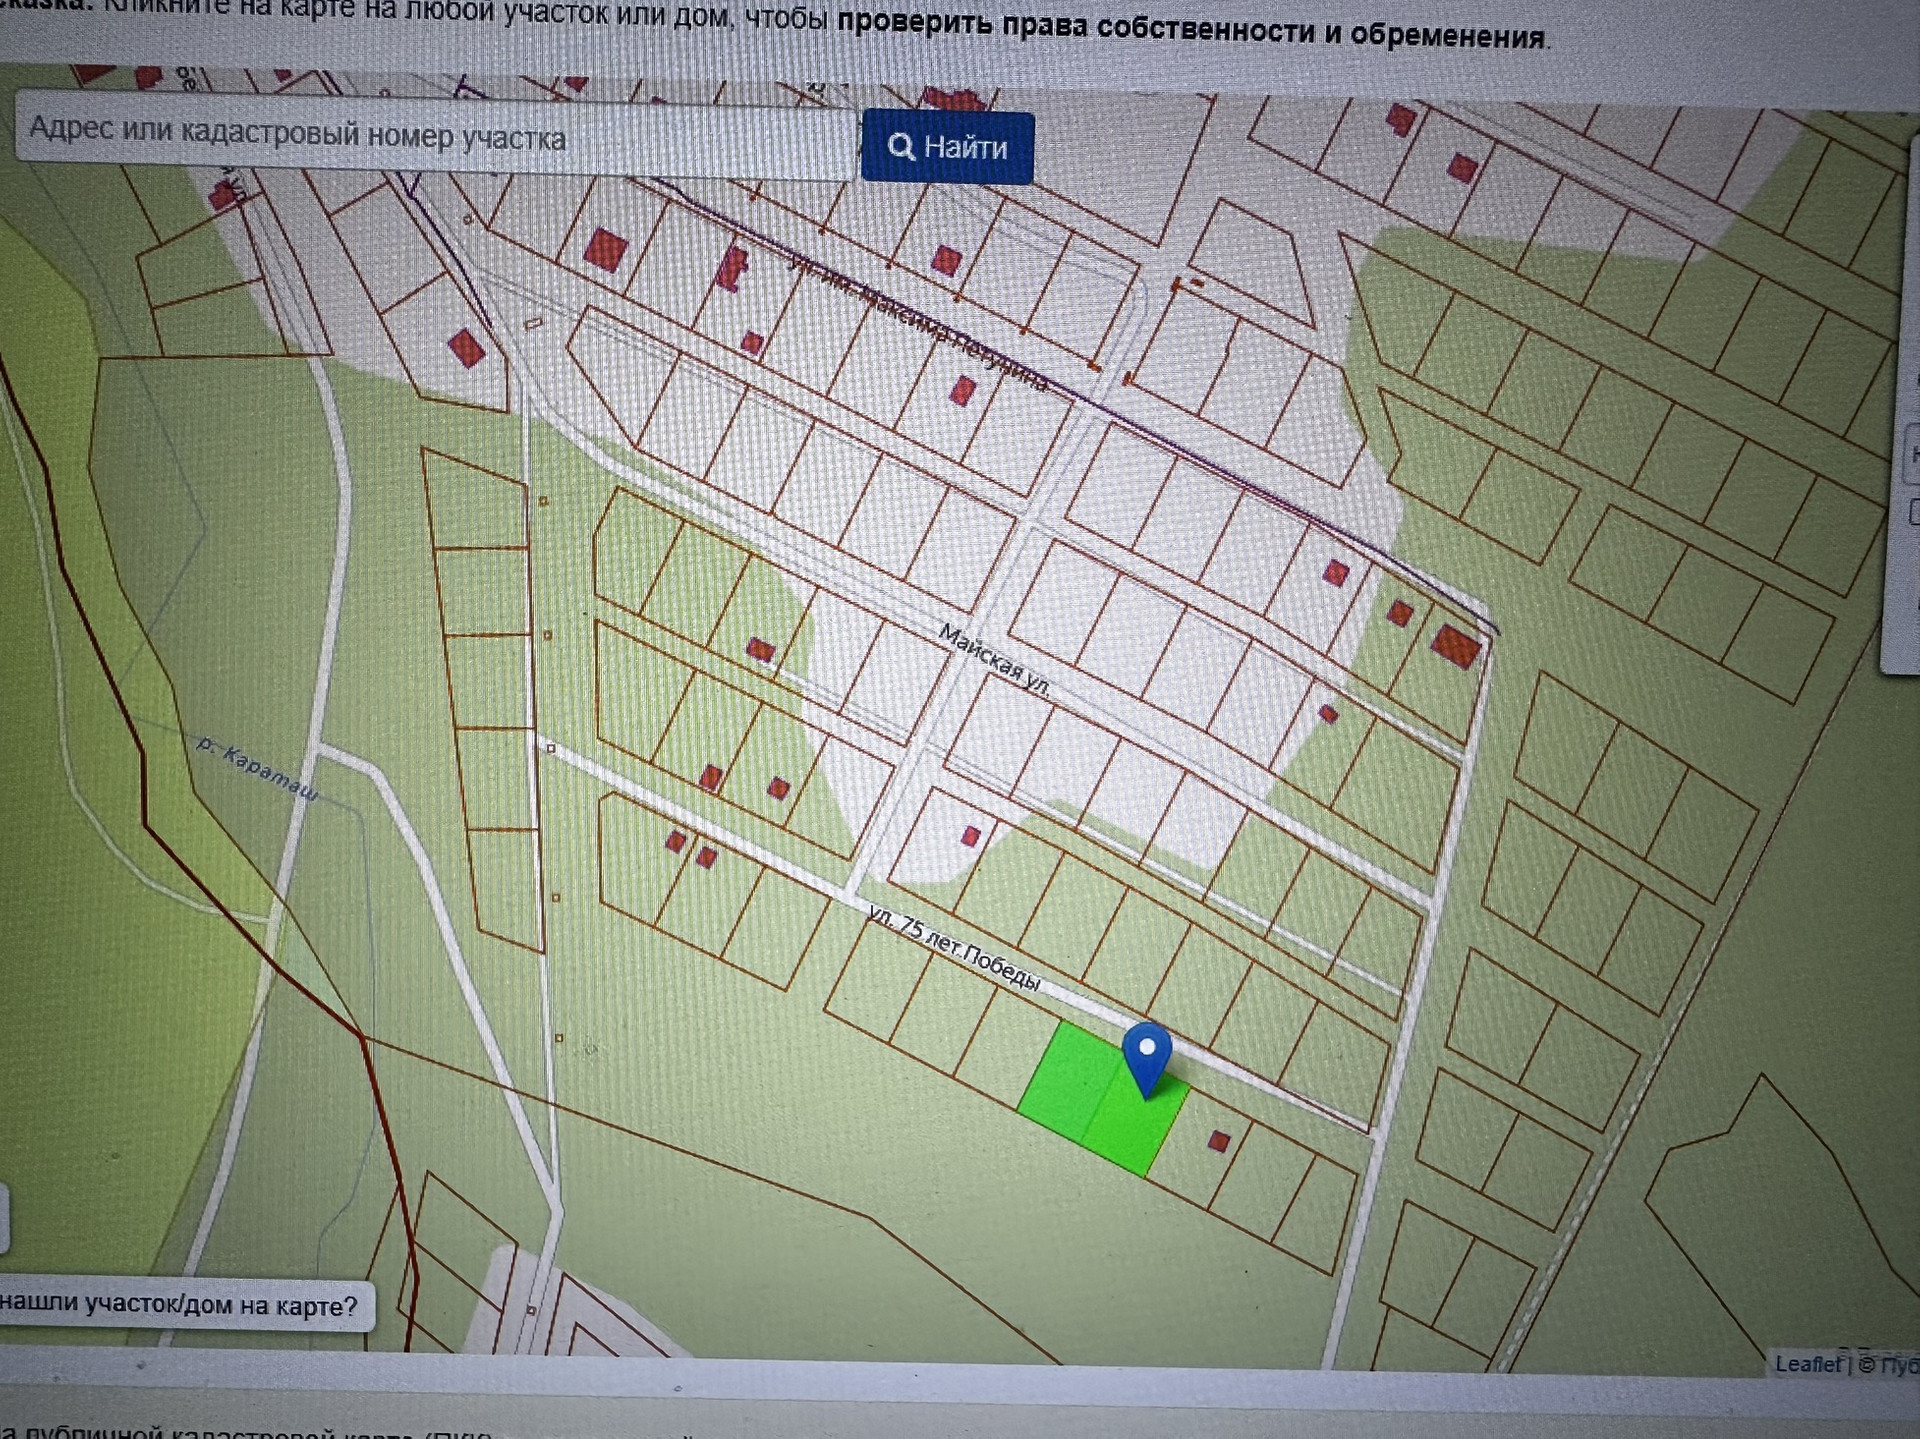Click 'проверить права собственности и обременения' text
1920x1439 pixels.
point(1190,30)
